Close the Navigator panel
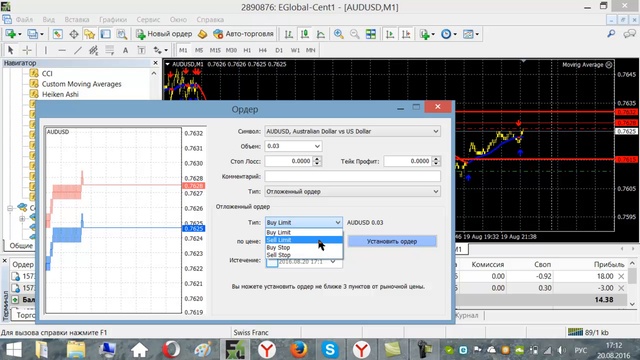The width and height of the screenshot is (640, 360). click(x=156, y=63)
